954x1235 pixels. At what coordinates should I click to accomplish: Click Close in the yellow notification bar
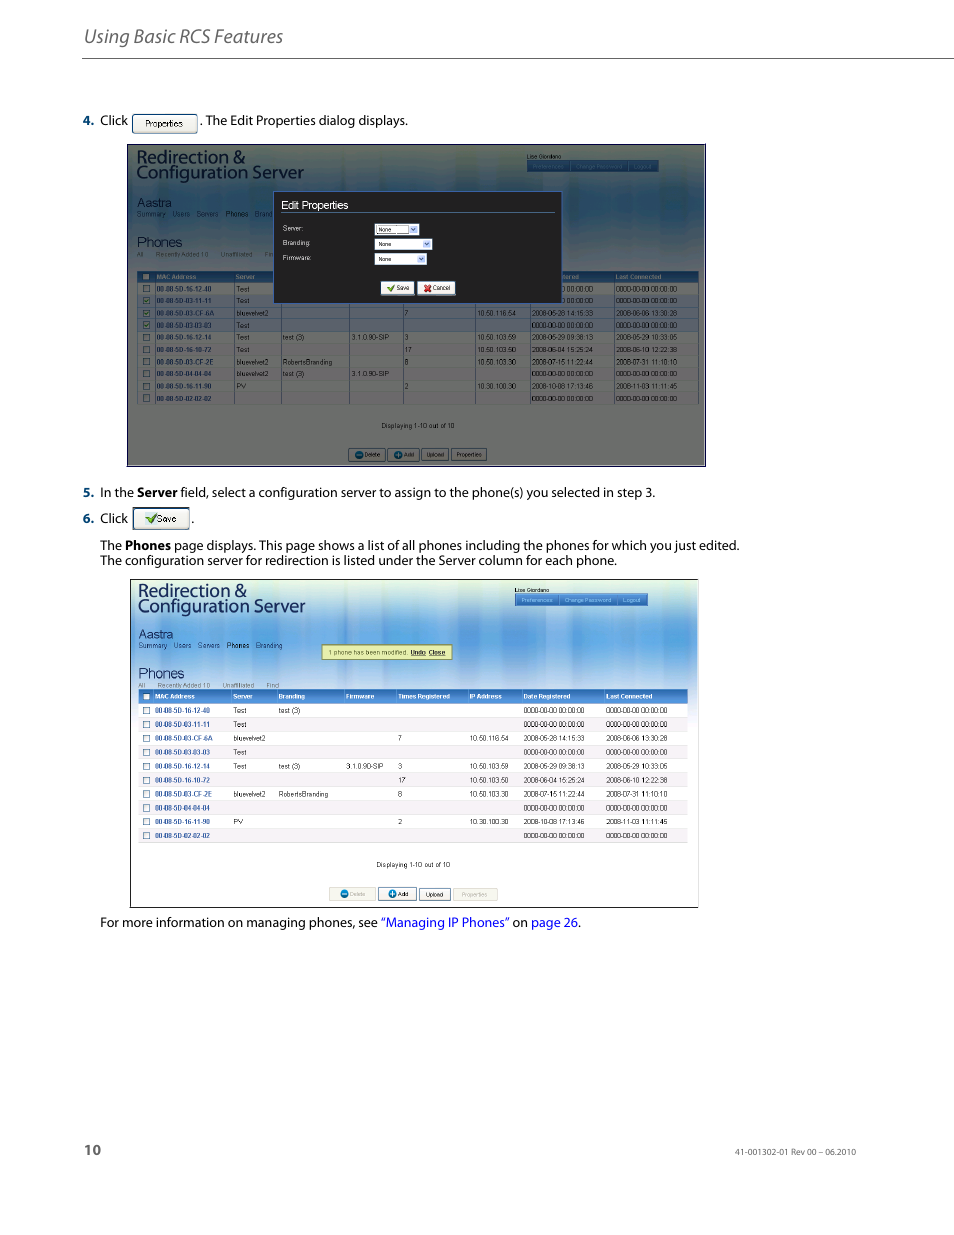[x=437, y=652]
